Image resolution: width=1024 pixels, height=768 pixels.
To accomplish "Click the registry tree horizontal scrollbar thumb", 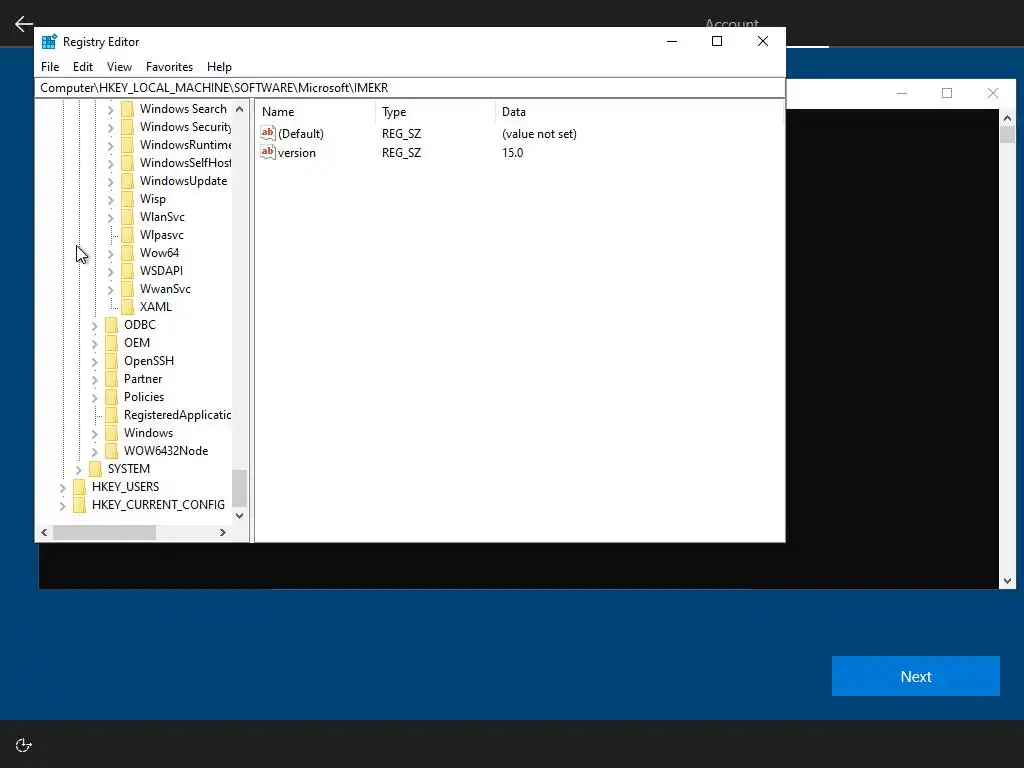I will click(104, 532).
